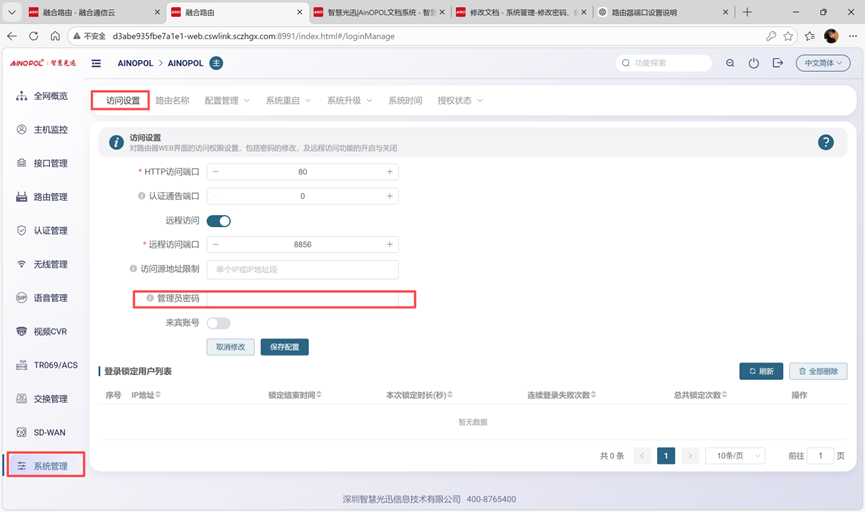
Task: Click the zoom-out magnifier icon in the header
Action: pyautogui.click(x=730, y=63)
